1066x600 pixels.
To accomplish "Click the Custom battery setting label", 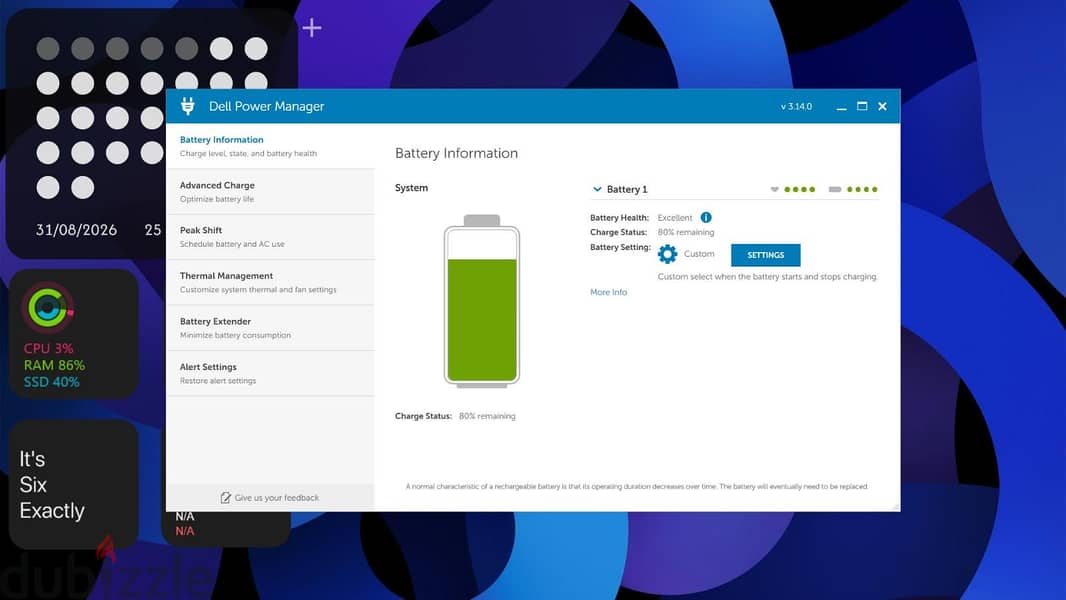I will tap(699, 254).
